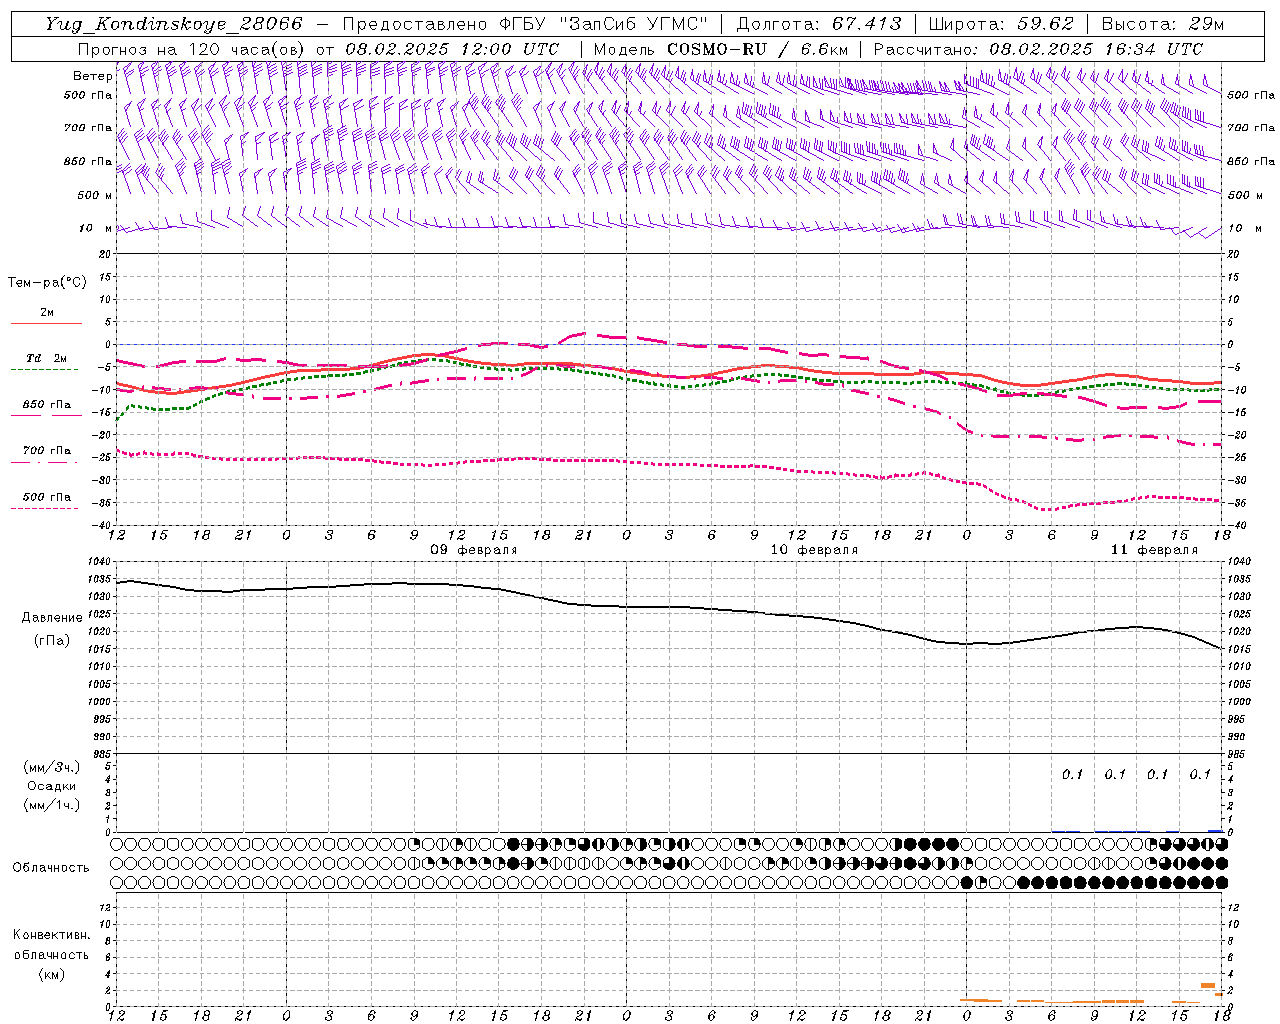This screenshot has width=1280, height=1024.
Task: Click the 11 февраля date label
Action: click(1154, 550)
